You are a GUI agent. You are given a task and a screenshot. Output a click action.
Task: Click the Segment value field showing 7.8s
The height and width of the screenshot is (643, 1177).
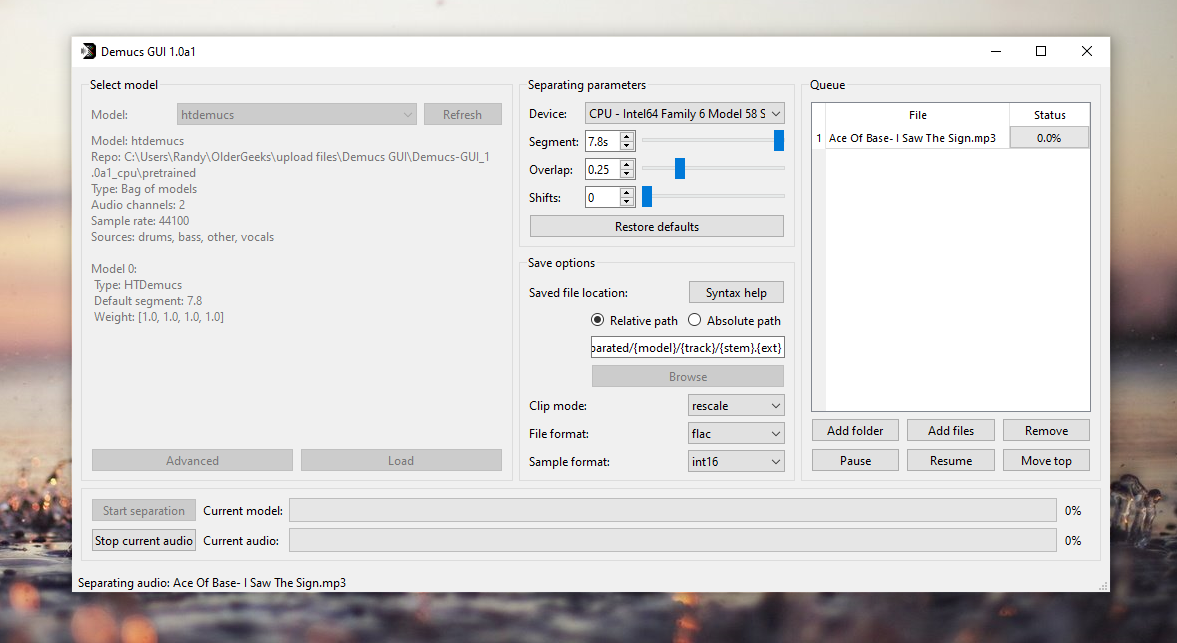tap(603, 141)
